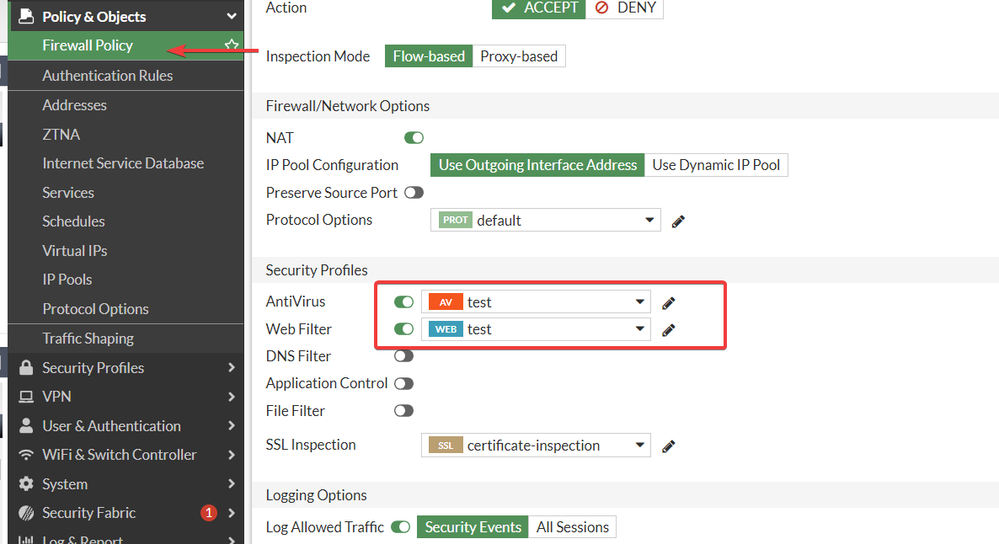This screenshot has height=544, width=999.
Task: Enable the Preserve Source Port toggle
Action: 413,192
